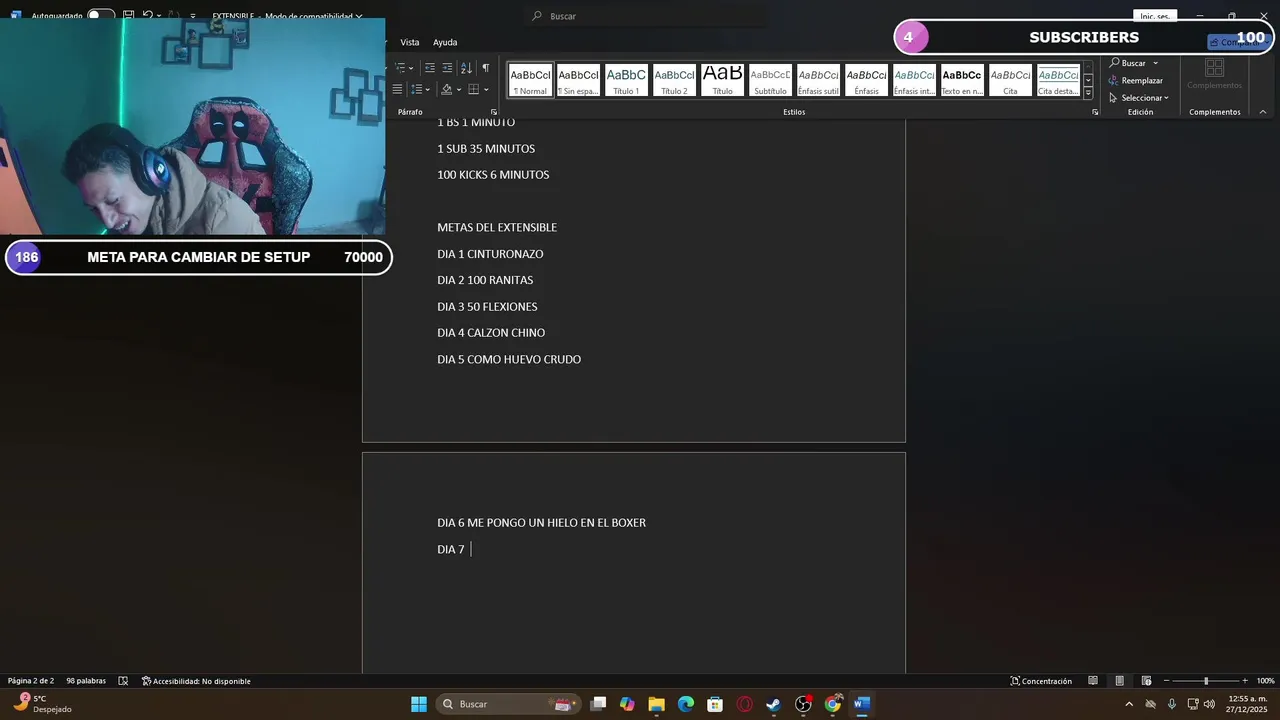
Task: Open Accesibilidad: No disponible status
Action: point(196,681)
